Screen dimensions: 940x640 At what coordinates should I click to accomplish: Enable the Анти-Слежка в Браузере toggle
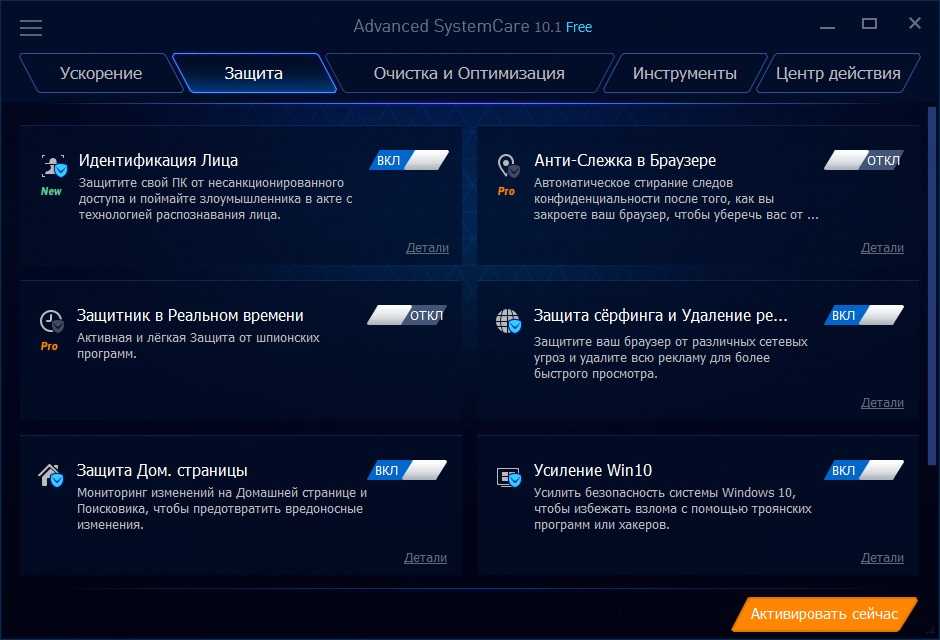tap(864, 160)
